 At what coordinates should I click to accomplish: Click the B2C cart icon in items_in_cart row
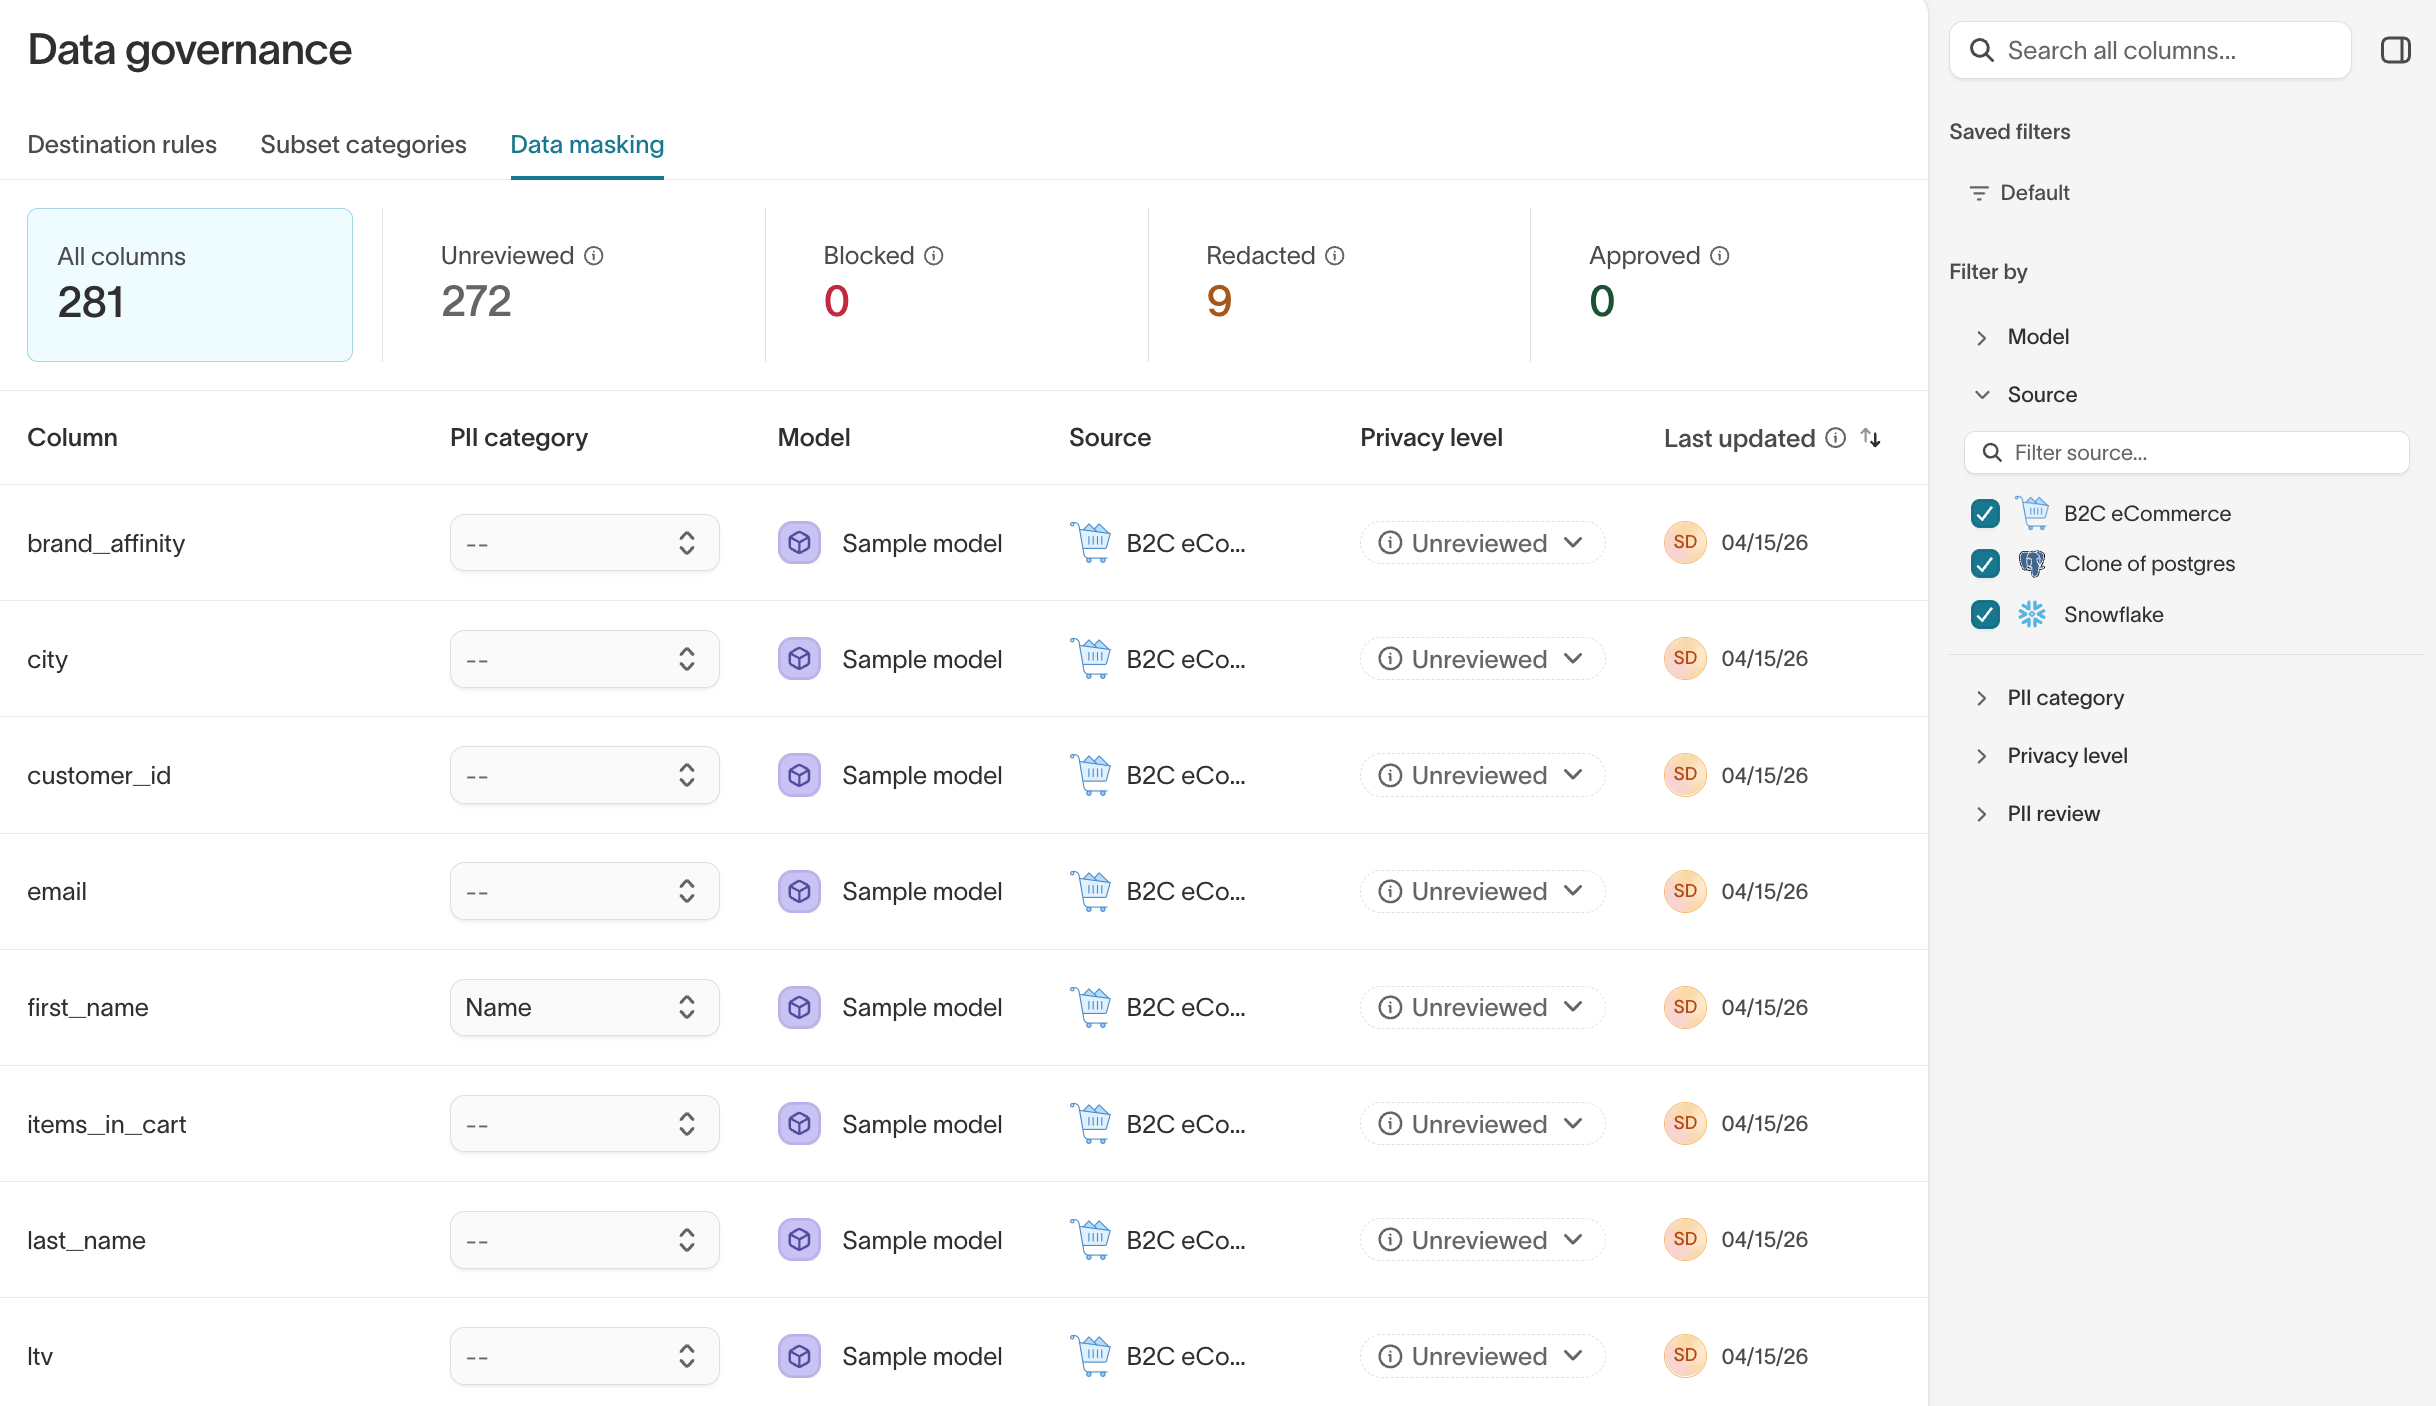coord(1091,1123)
